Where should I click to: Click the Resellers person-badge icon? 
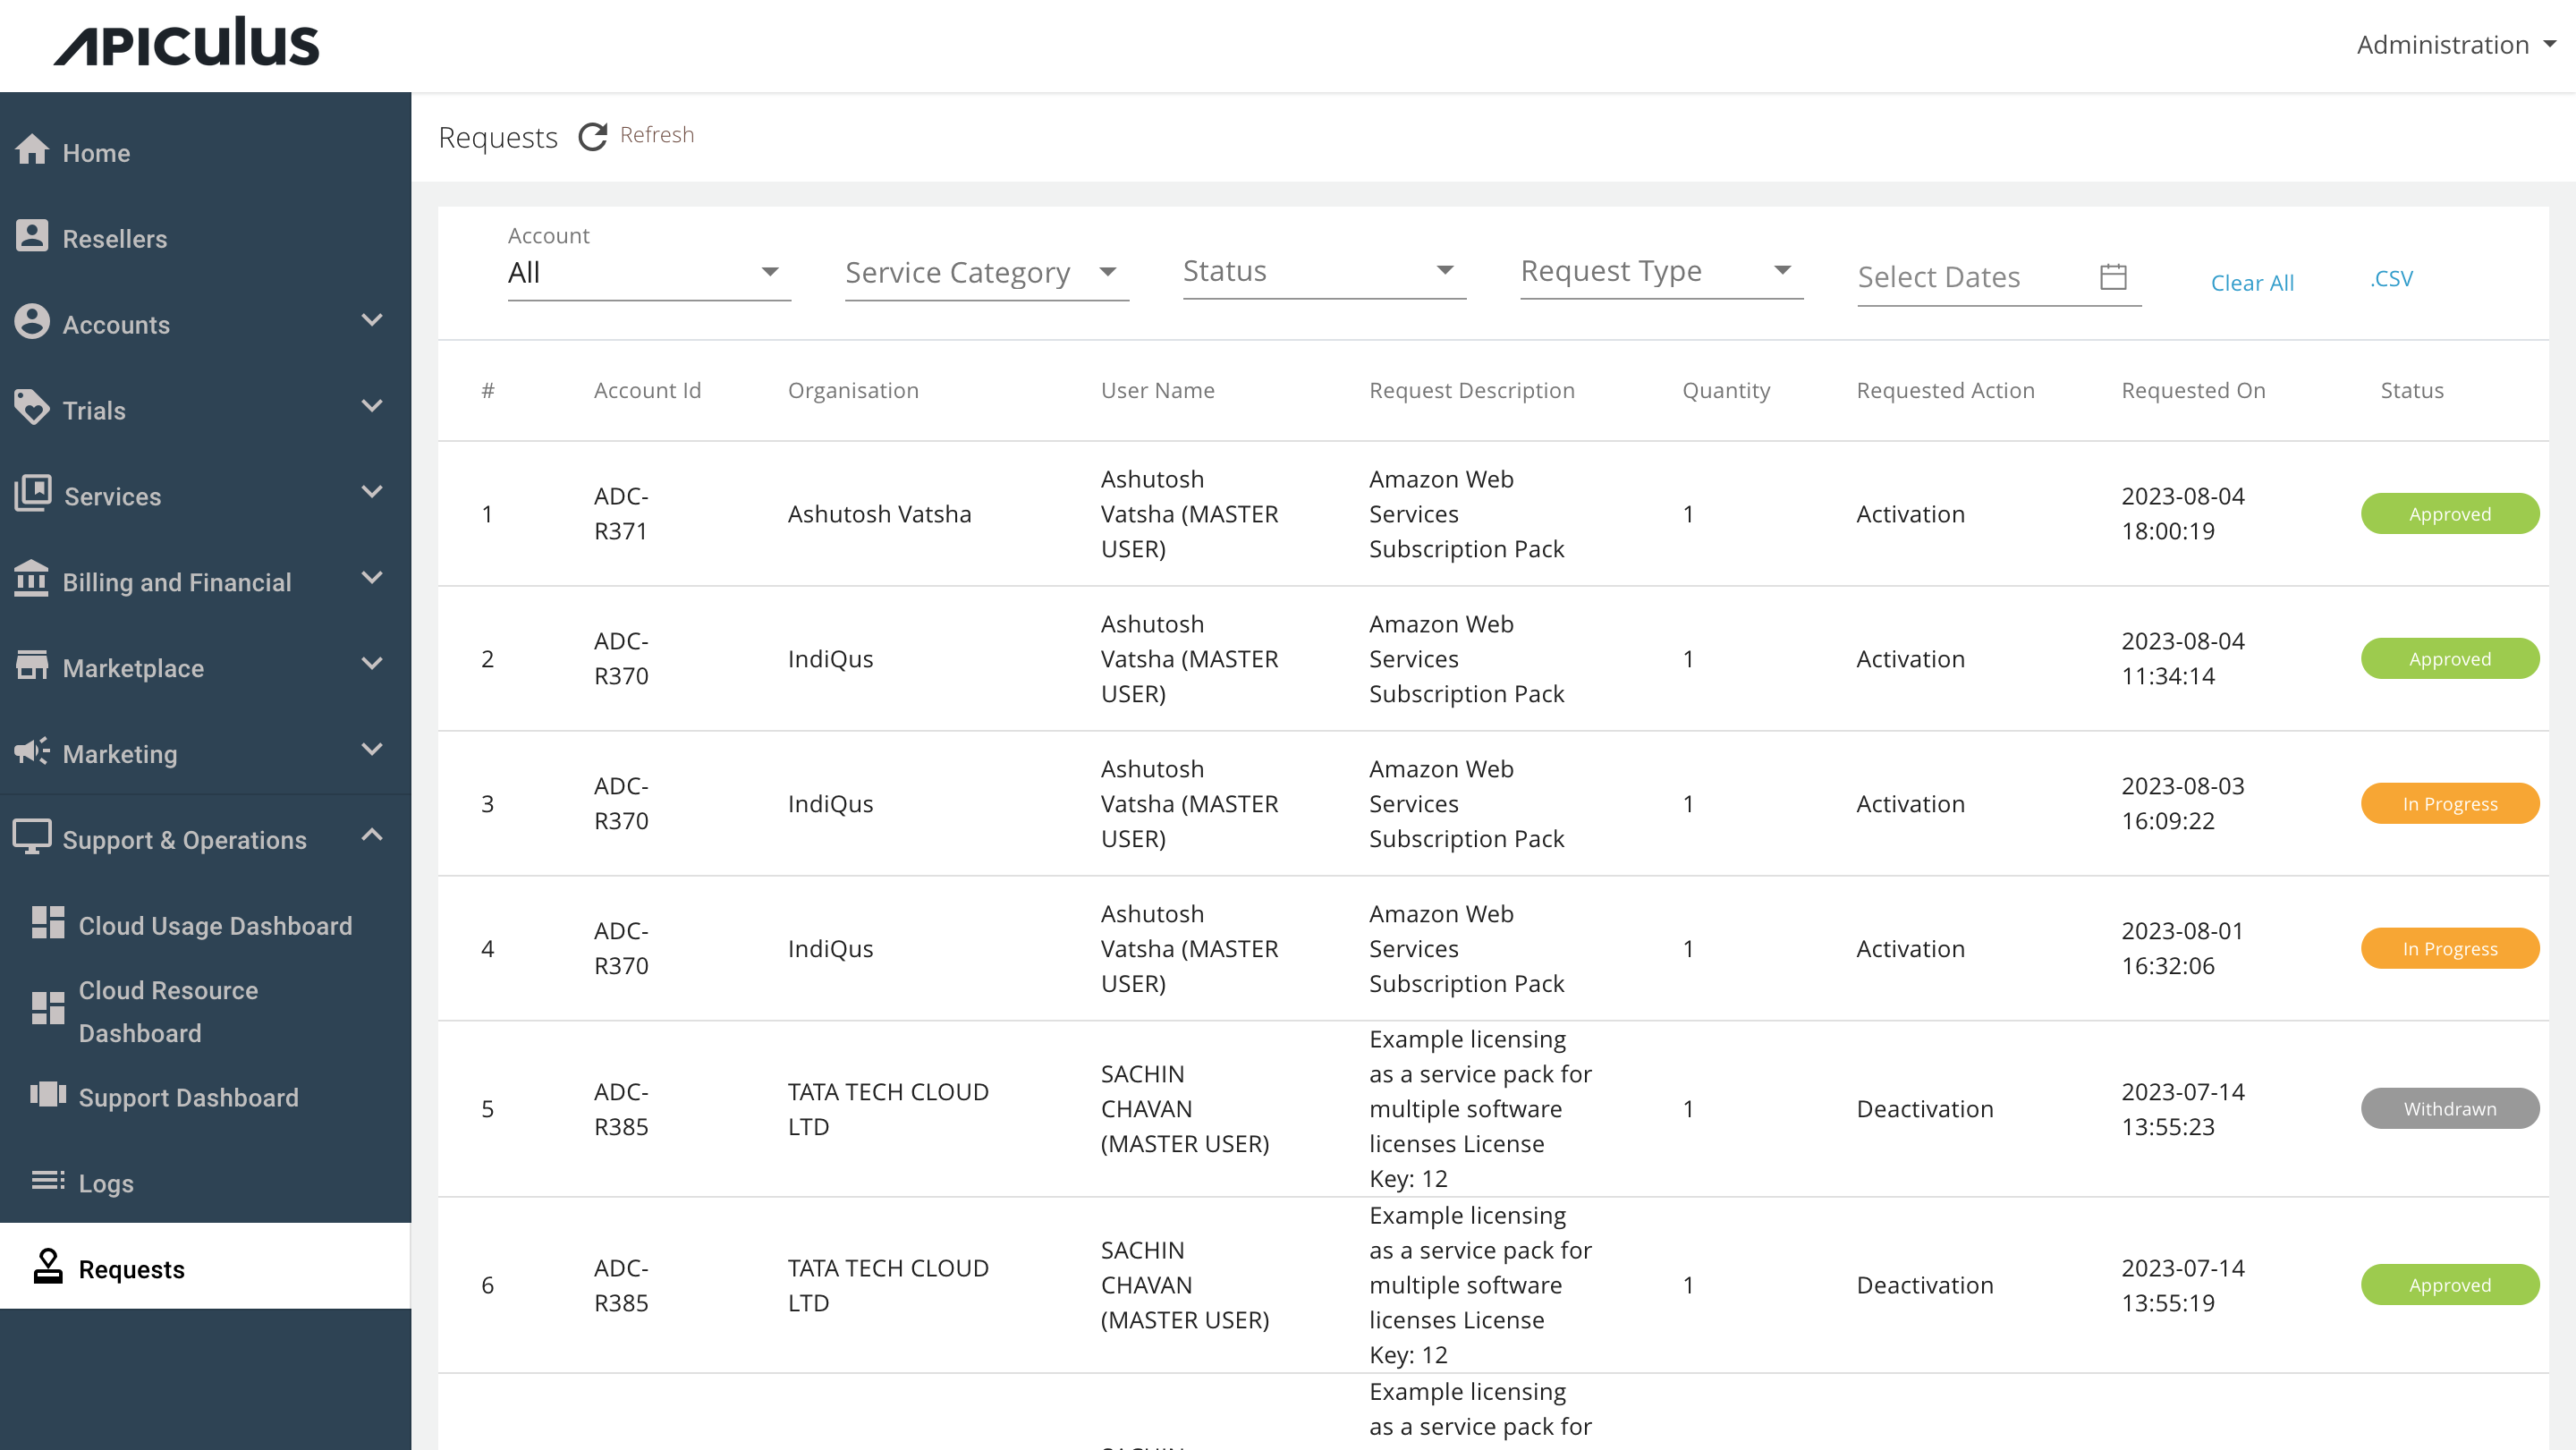point(32,236)
